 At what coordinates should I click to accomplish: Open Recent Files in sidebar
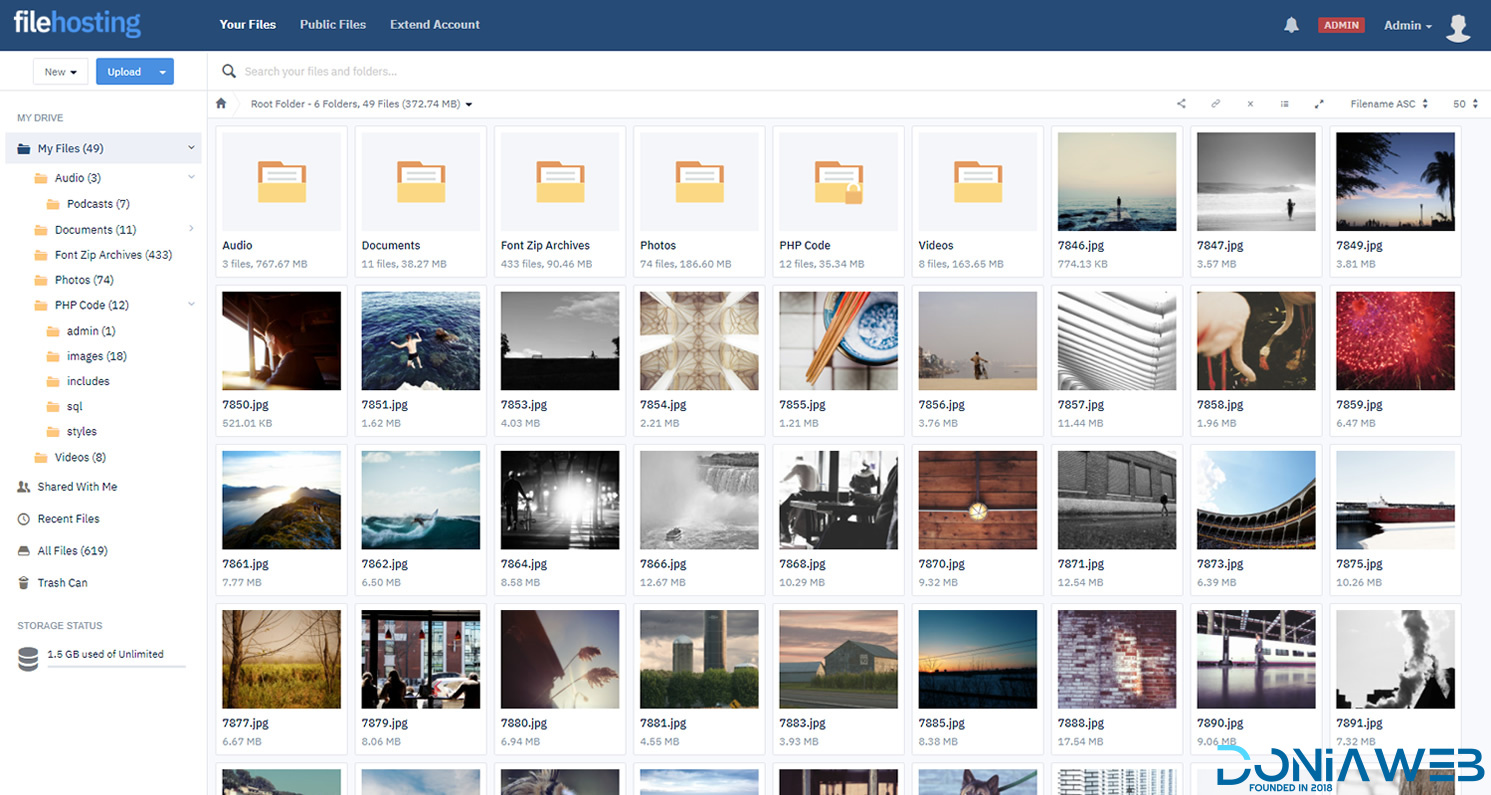pos(68,519)
